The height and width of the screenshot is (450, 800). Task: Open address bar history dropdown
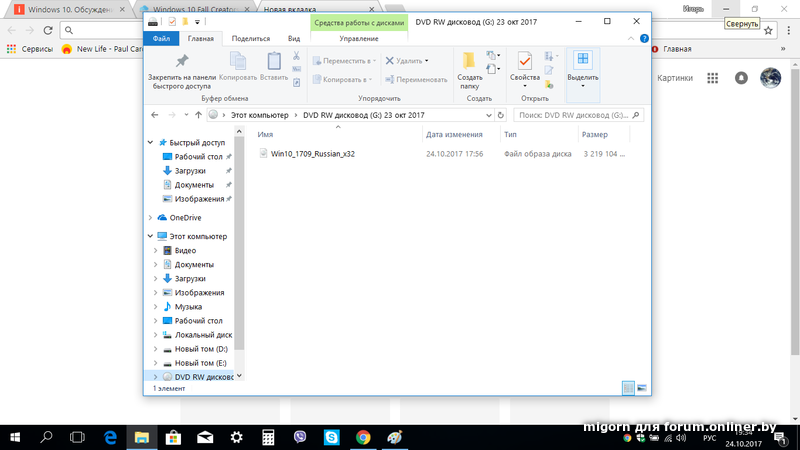coord(489,115)
